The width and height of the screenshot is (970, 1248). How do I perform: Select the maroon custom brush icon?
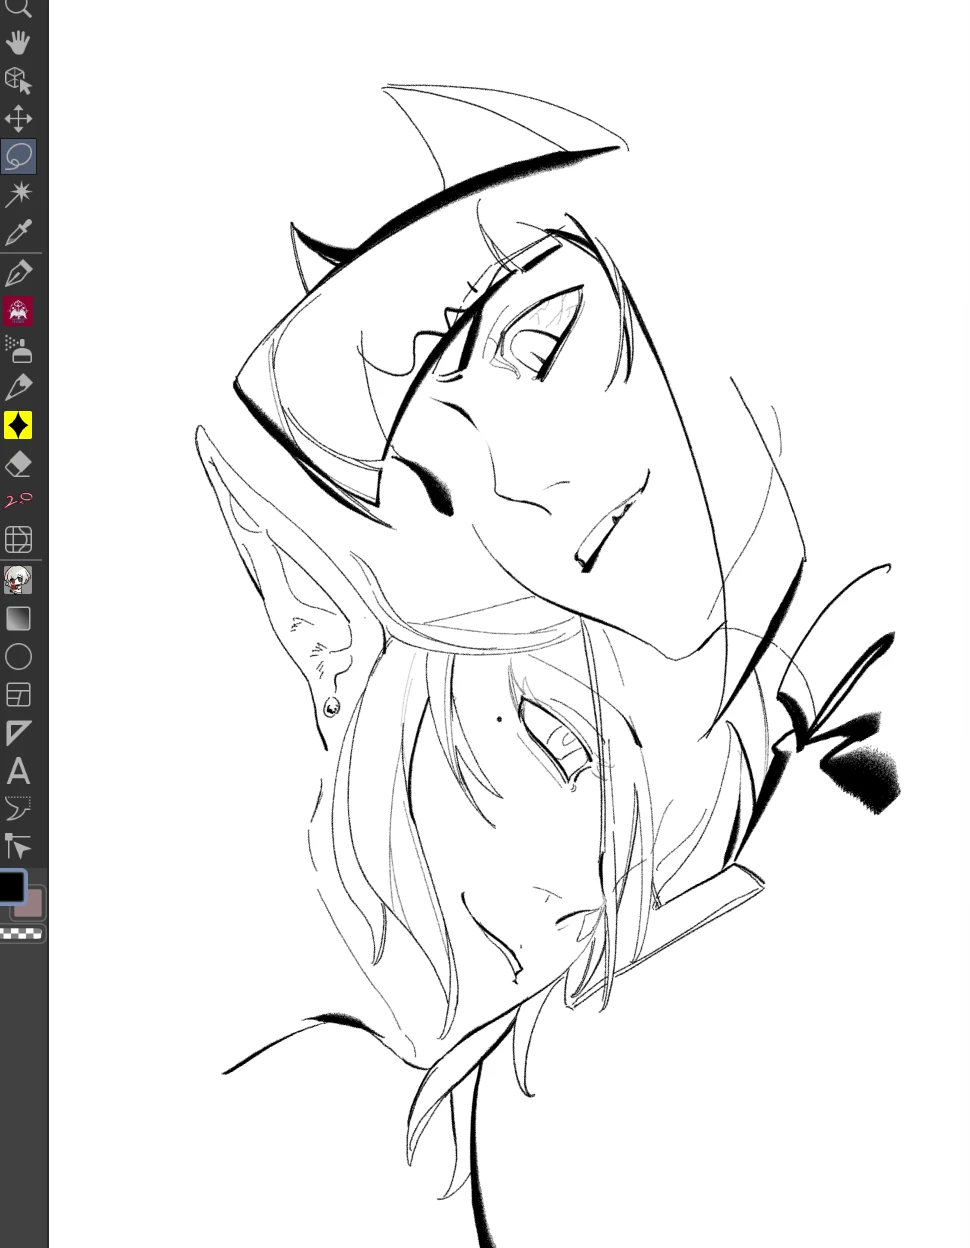coord(18,311)
